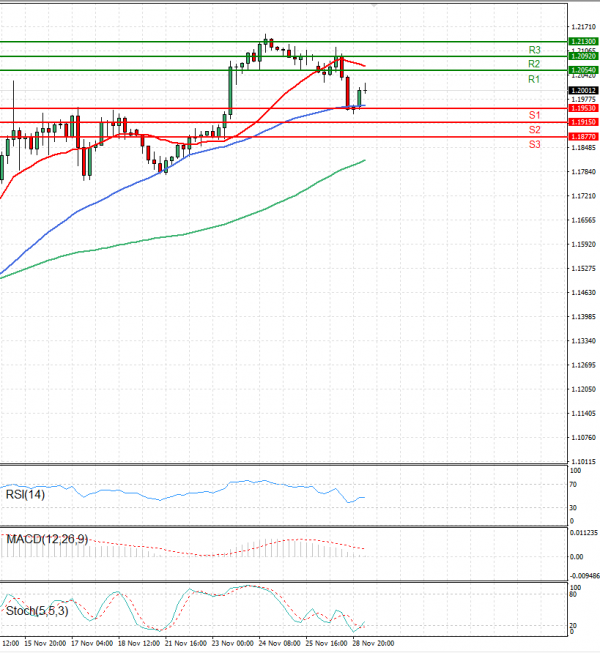Image resolution: width=600 pixels, height=653 pixels.
Task: Click the S1 support label
Action: tap(534, 115)
